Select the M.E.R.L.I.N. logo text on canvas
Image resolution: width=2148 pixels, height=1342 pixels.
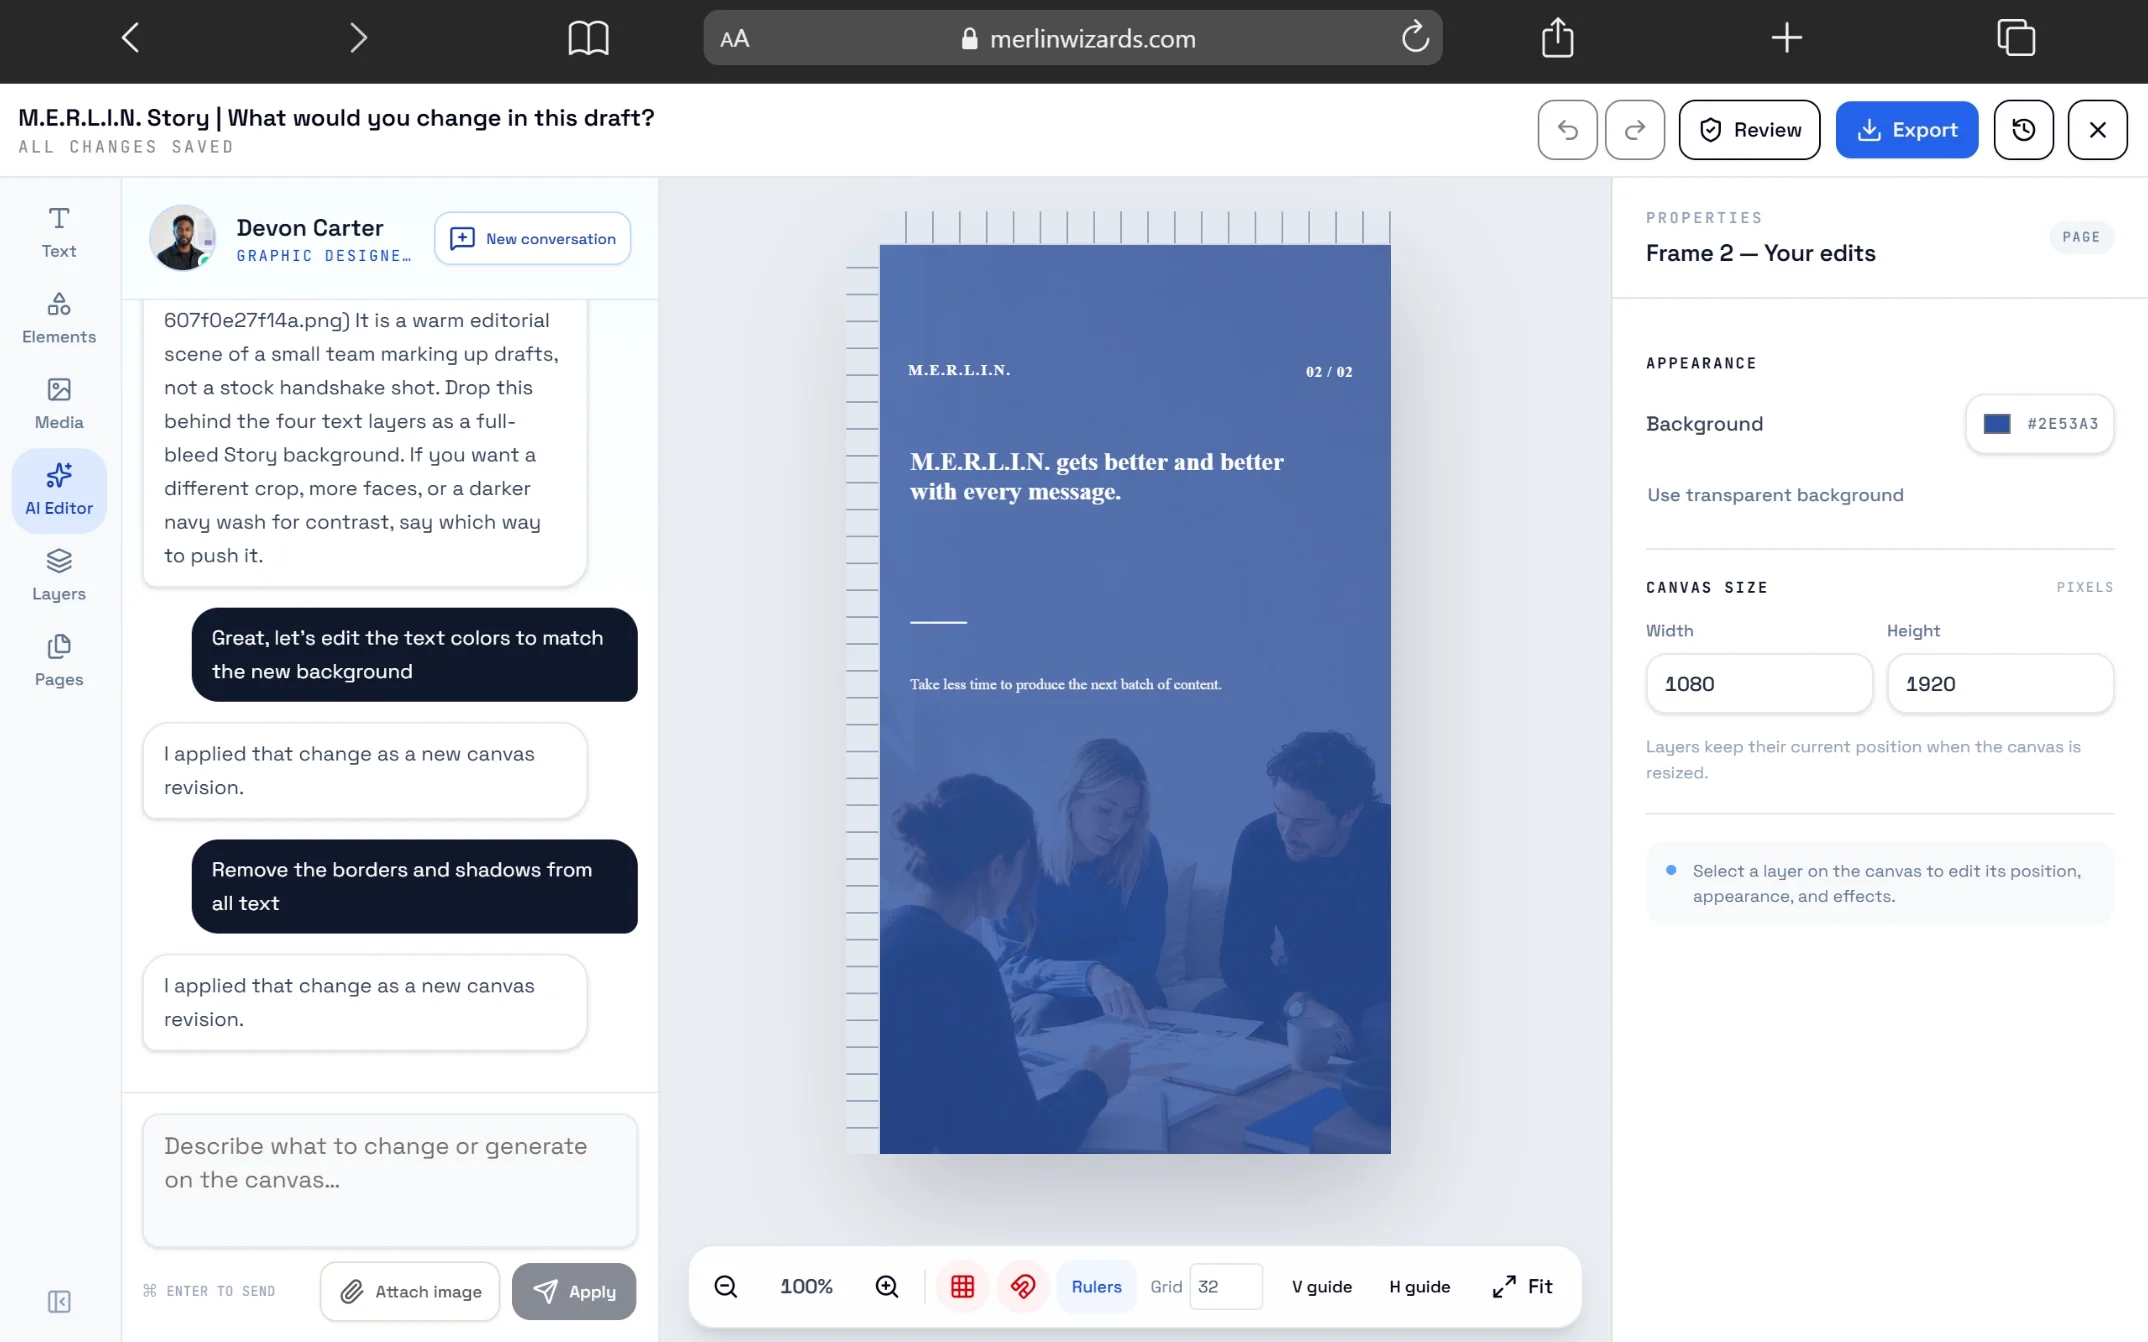959,370
